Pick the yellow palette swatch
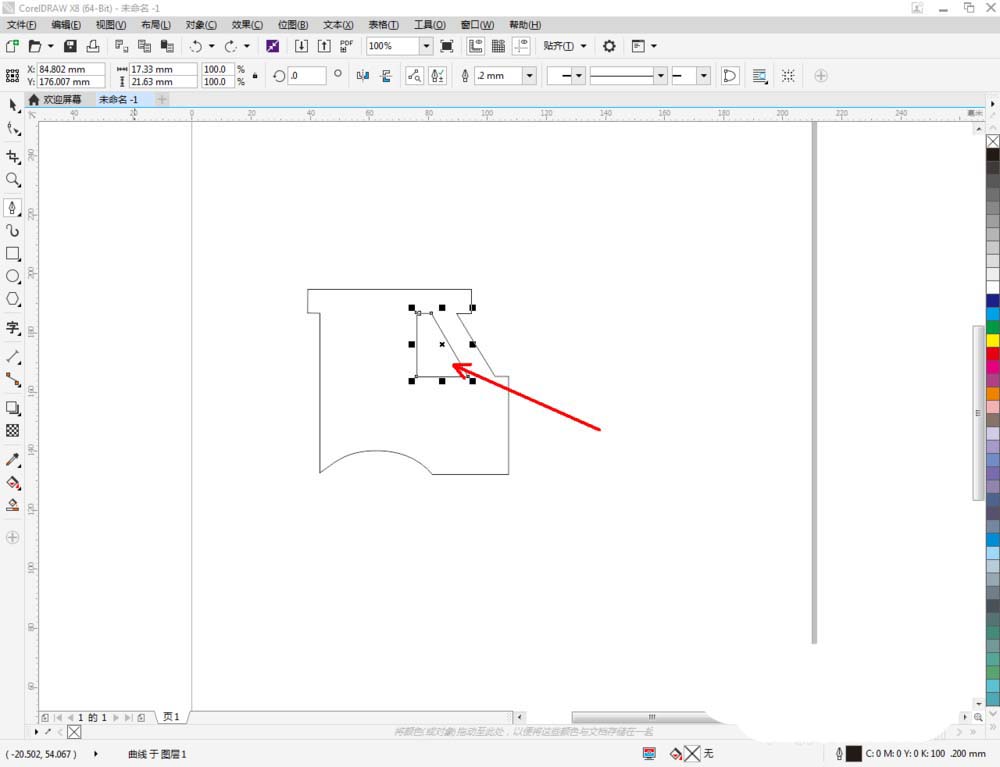Image resolution: width=1000 pixels, height=767 pixels. [992, 340]
